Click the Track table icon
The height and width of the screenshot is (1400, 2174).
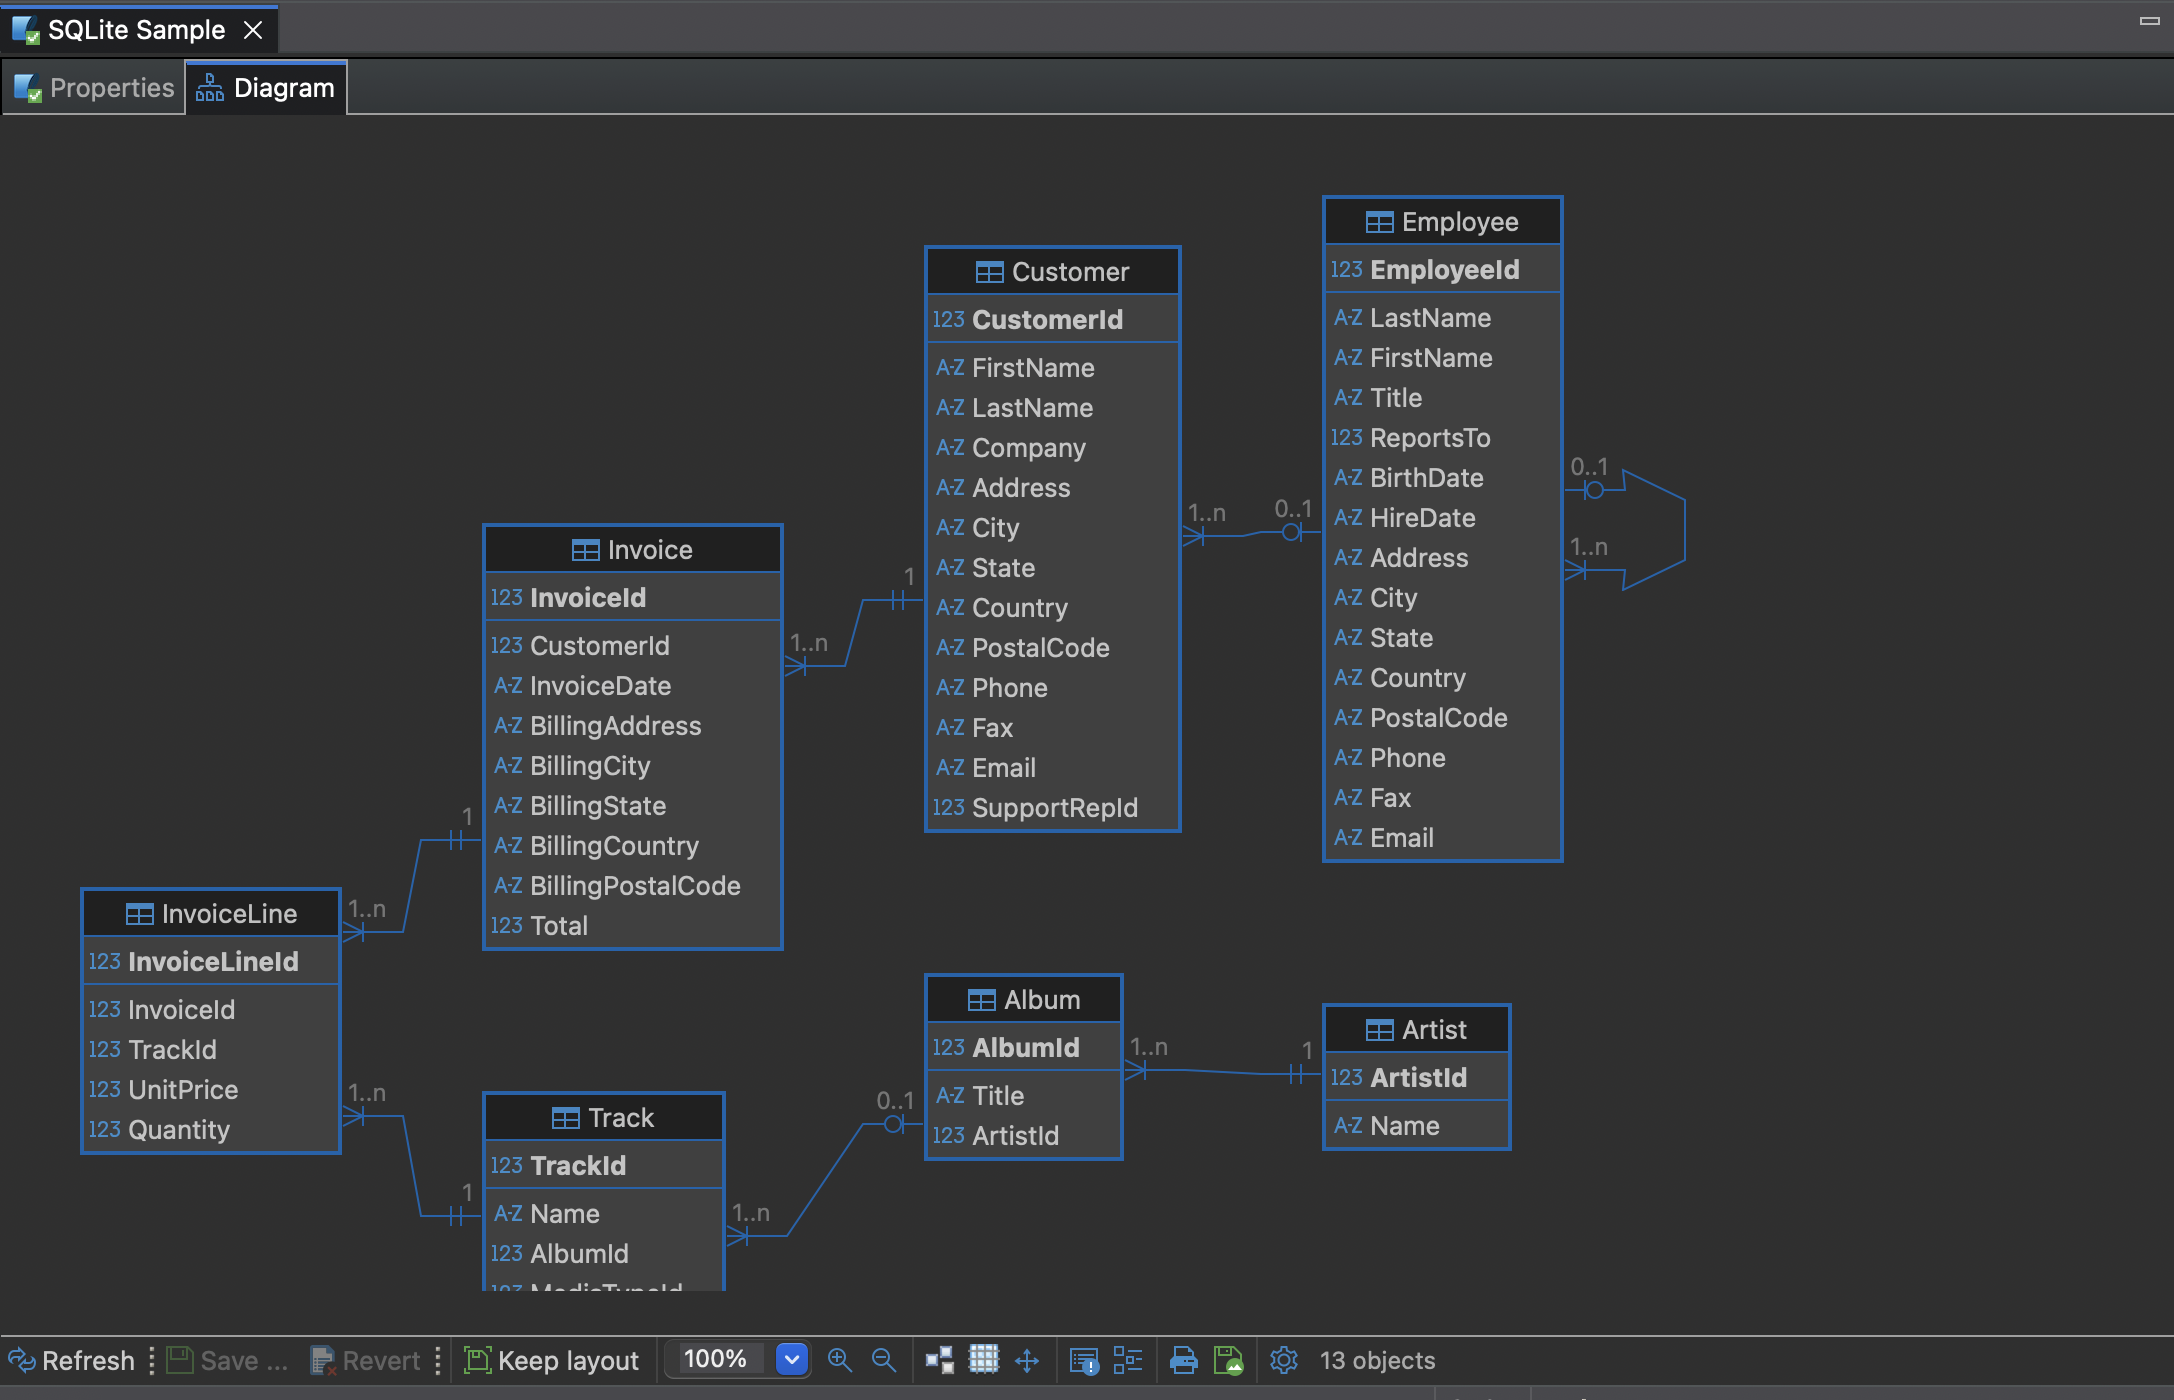click(566, 1118)
